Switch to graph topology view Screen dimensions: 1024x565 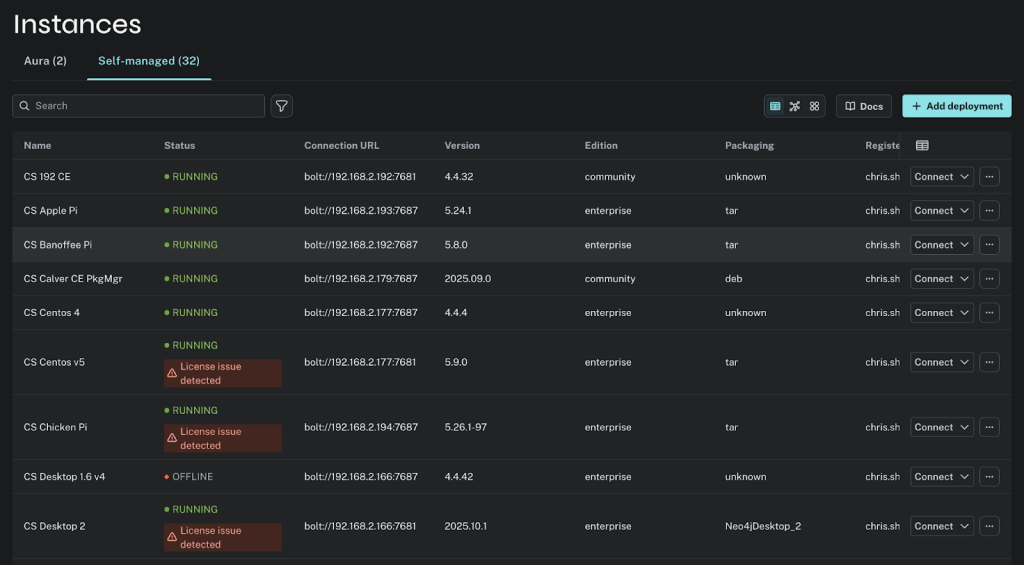pyautogui.click(x=795, y=106)
